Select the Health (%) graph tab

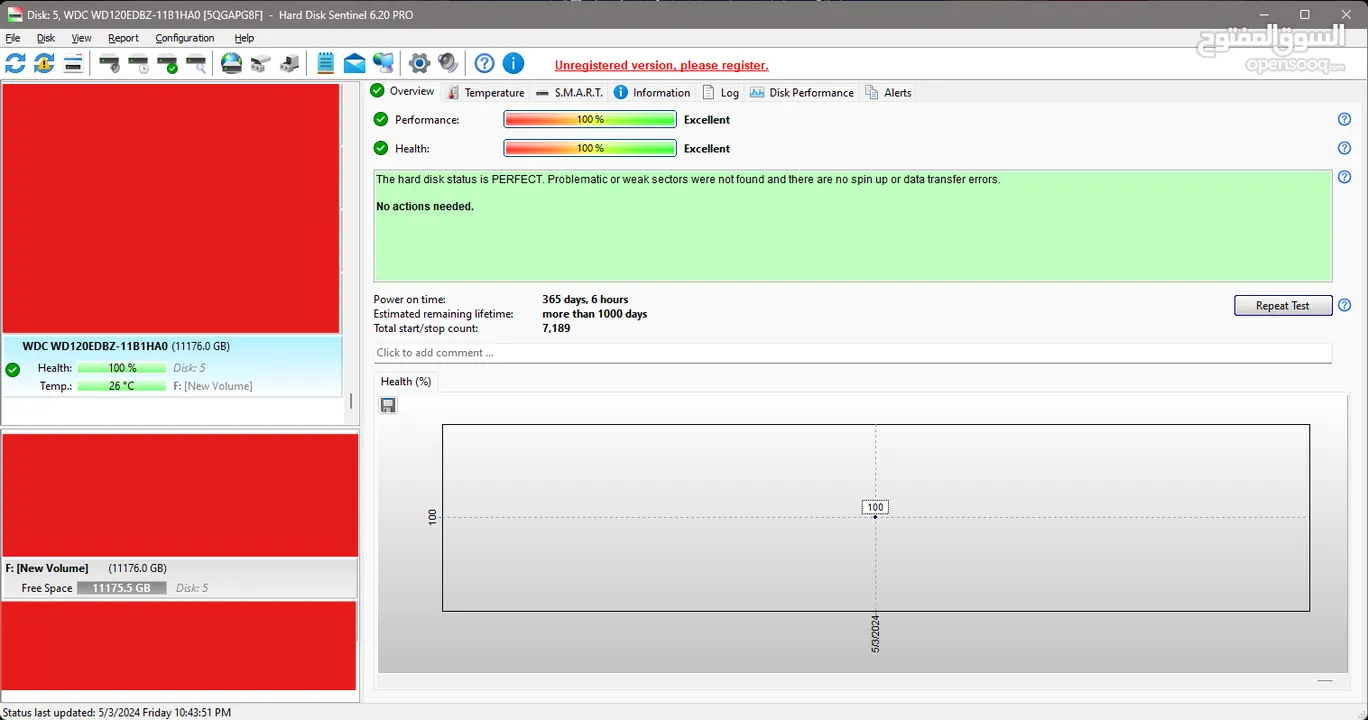(406, 381)
